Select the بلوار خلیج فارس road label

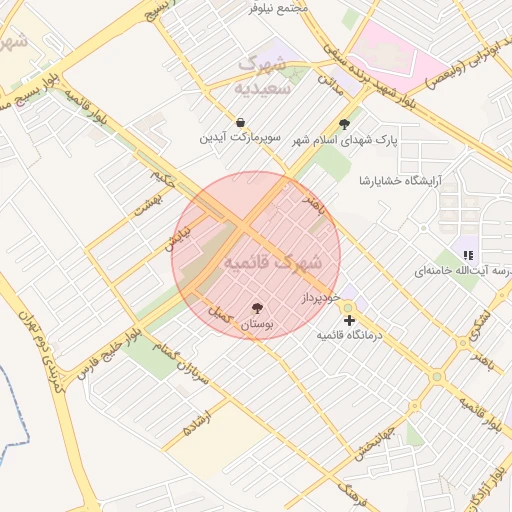click(110, 354)
